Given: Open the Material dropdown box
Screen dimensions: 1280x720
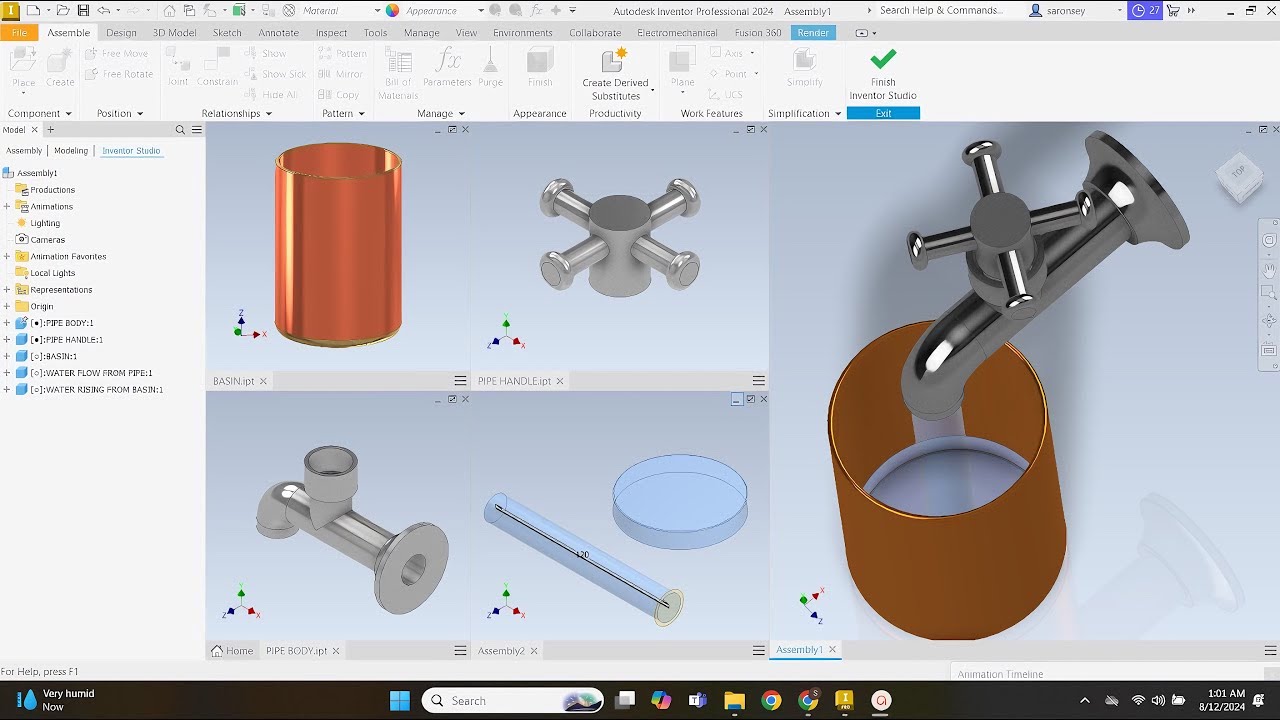Looking at the screenshot, I should [340, 10].
